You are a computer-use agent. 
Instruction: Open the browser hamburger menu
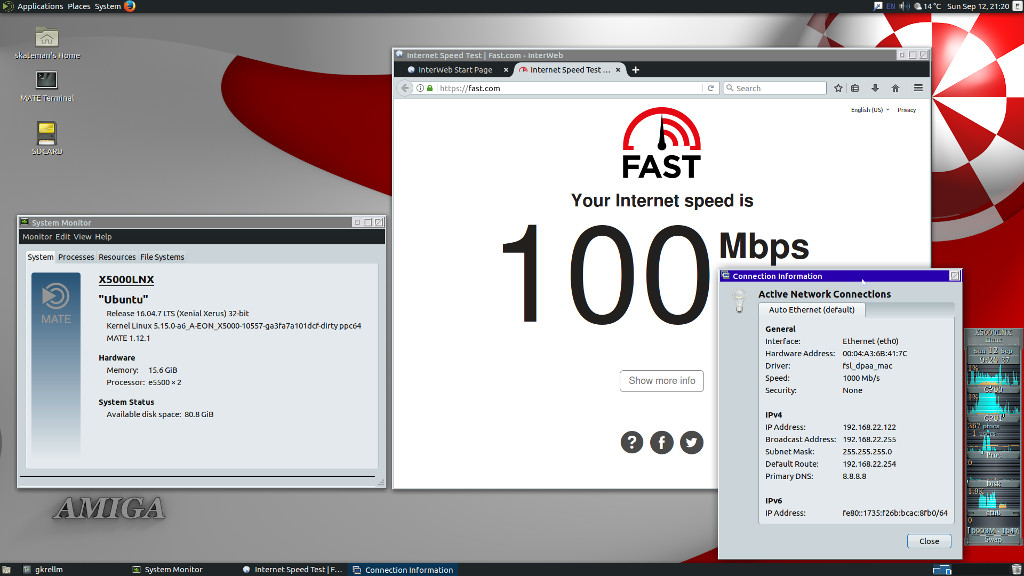coord(918,88)
